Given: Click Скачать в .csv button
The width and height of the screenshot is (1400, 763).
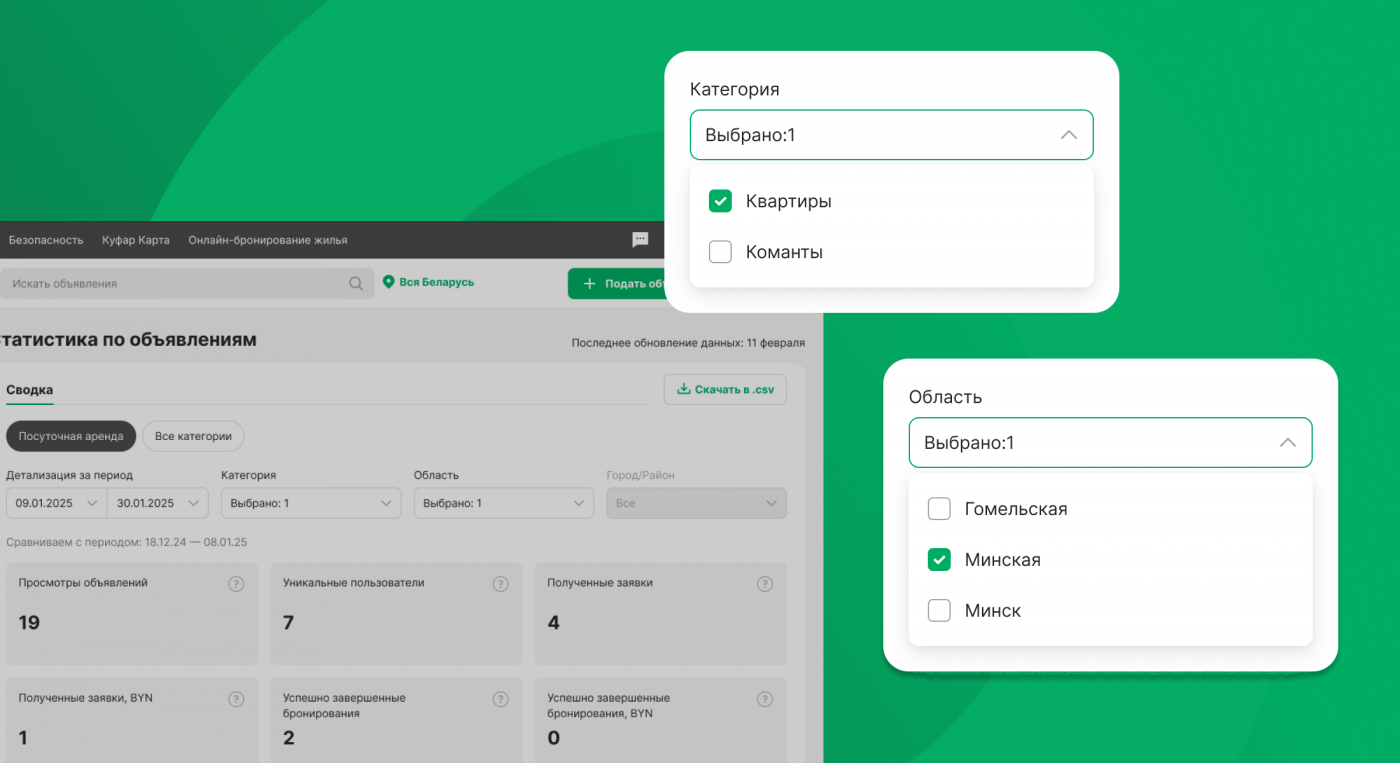Looking at the screenshot, I should coord(725,389).
